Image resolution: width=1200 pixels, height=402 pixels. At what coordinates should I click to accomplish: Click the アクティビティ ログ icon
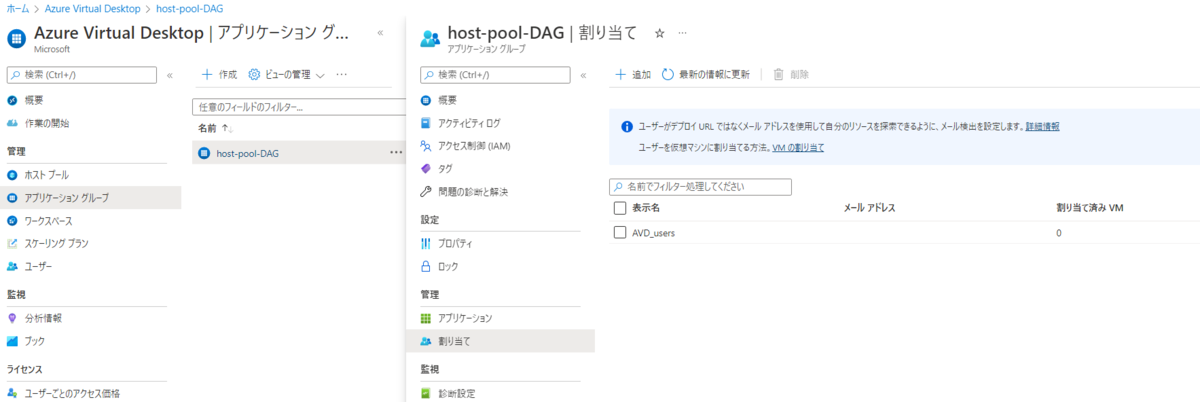click(427, 123)
